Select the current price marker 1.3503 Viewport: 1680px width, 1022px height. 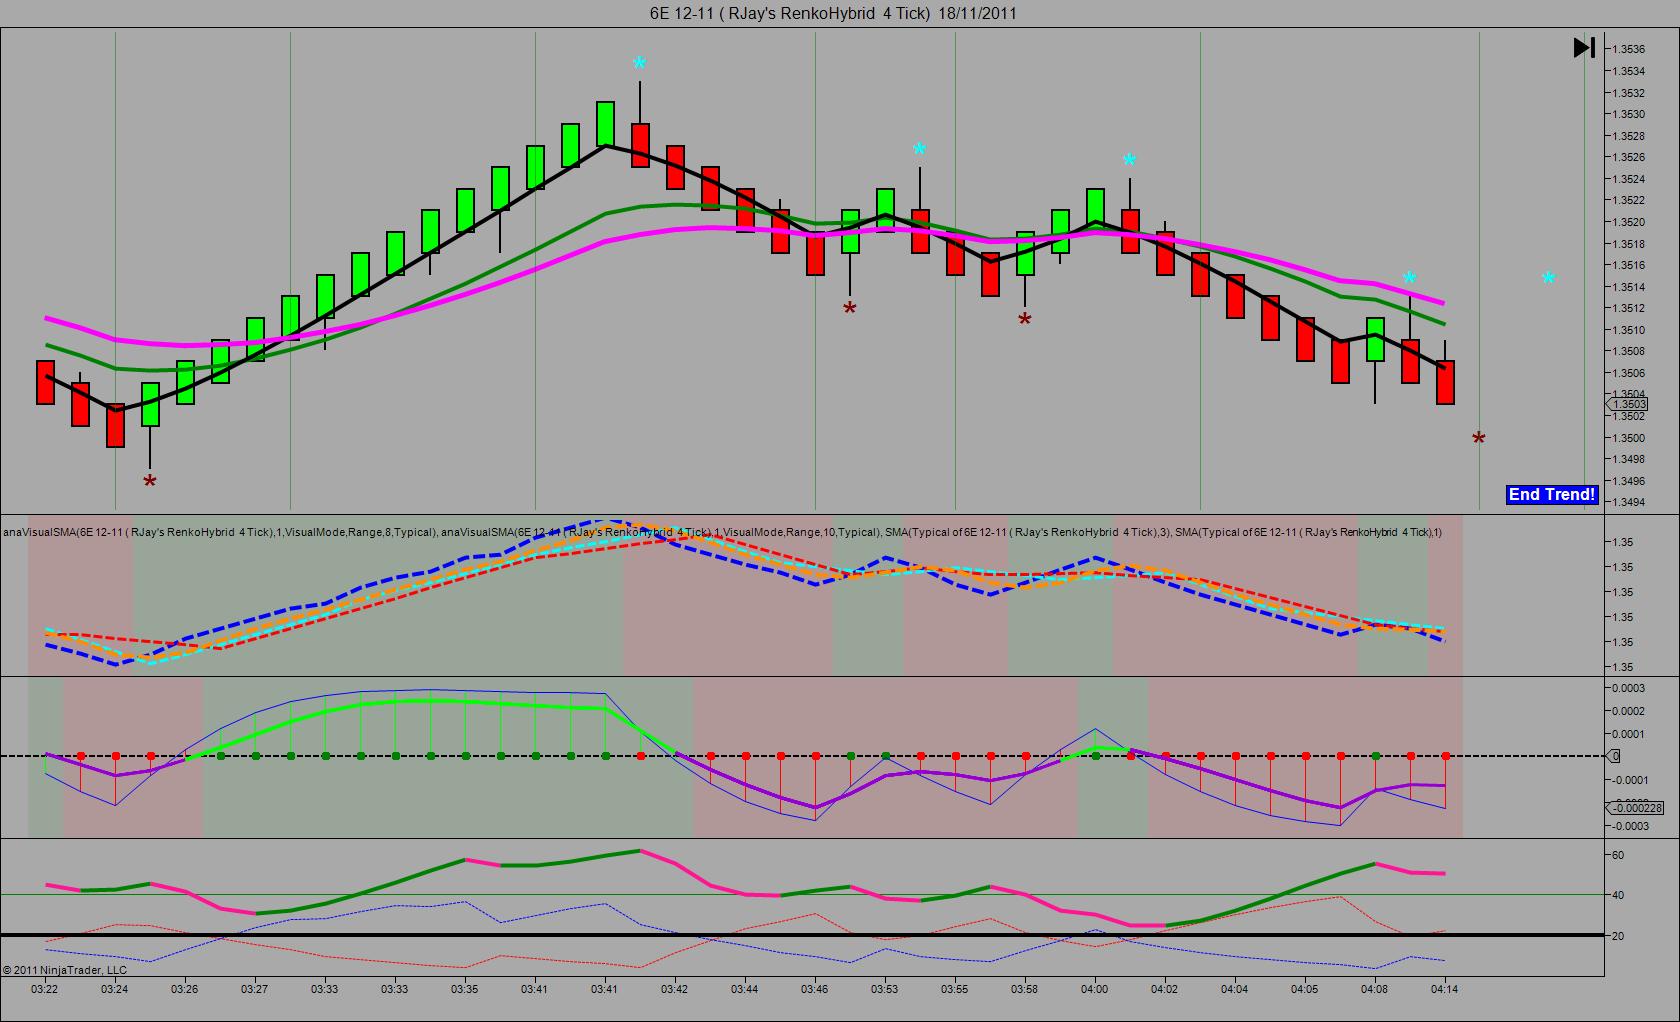click(x=1626, y=405)
